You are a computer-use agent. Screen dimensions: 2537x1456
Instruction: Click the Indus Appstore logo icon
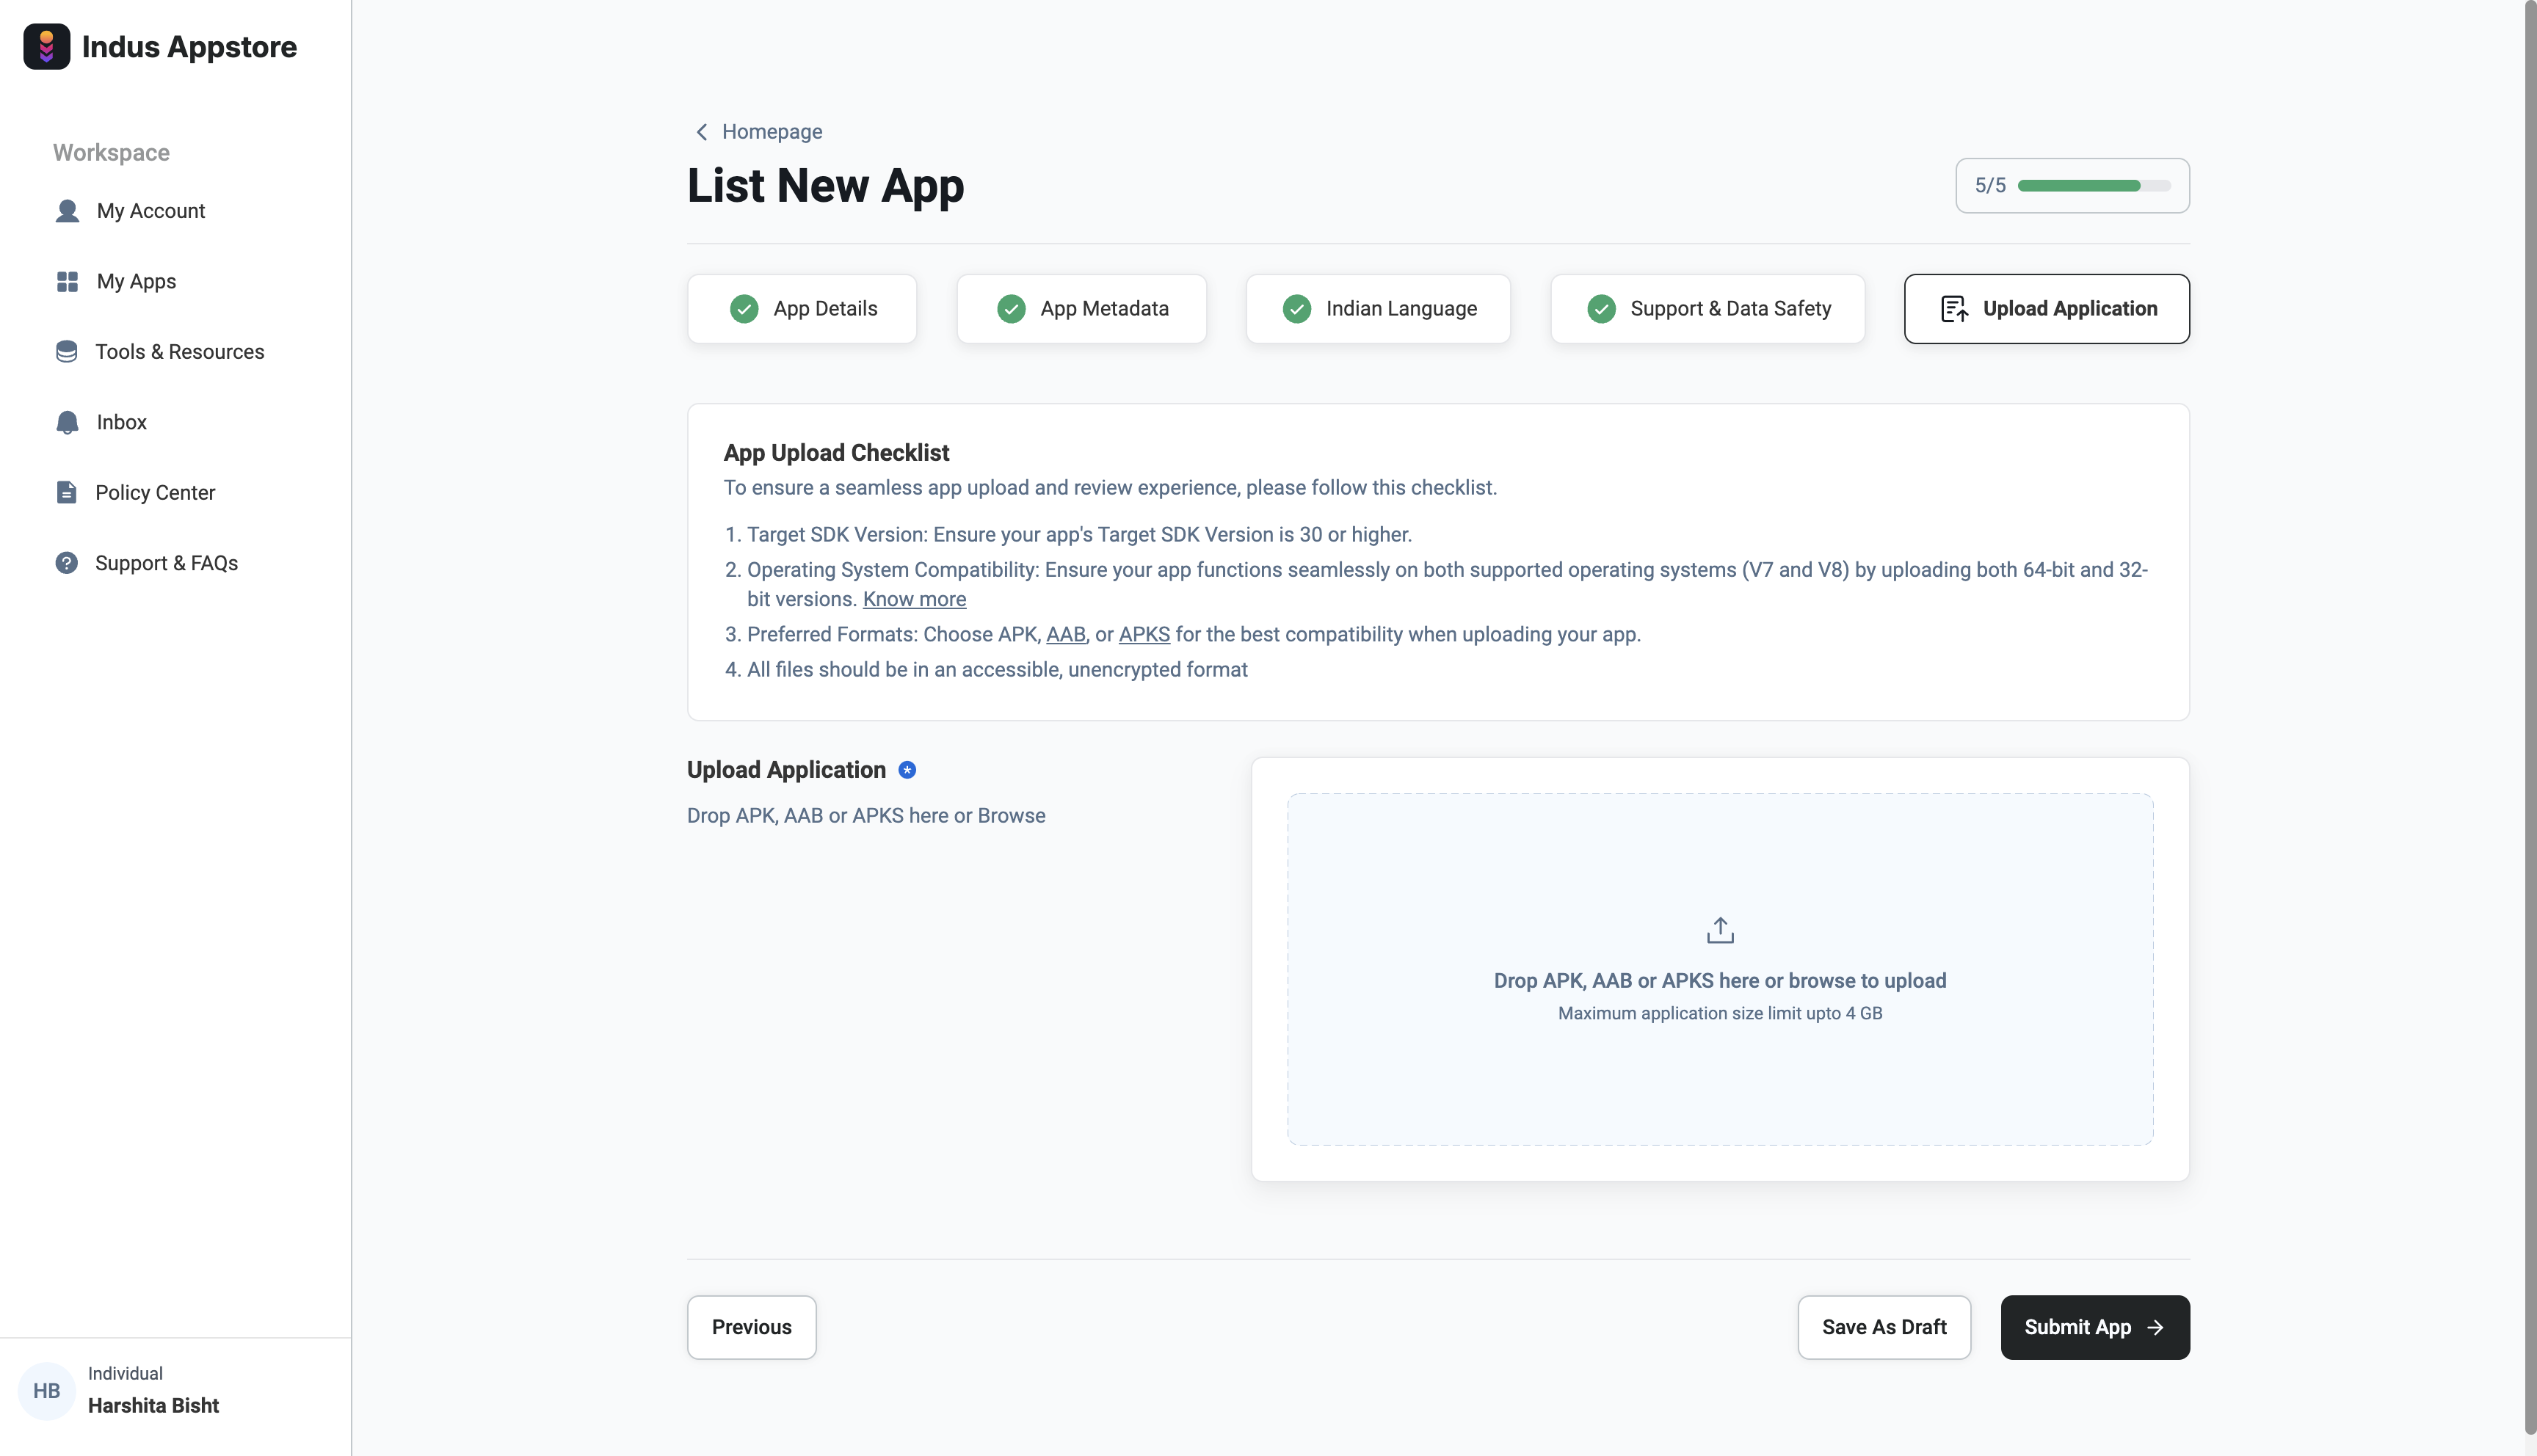47,47
